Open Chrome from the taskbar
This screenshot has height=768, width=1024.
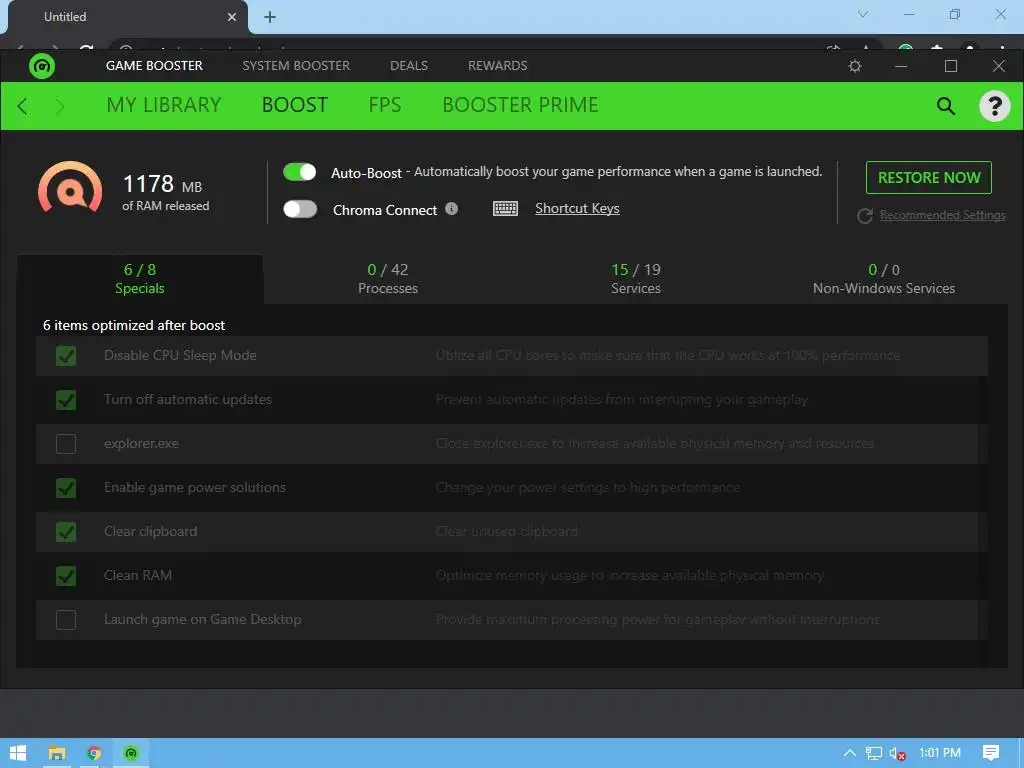tap(94, 753)
